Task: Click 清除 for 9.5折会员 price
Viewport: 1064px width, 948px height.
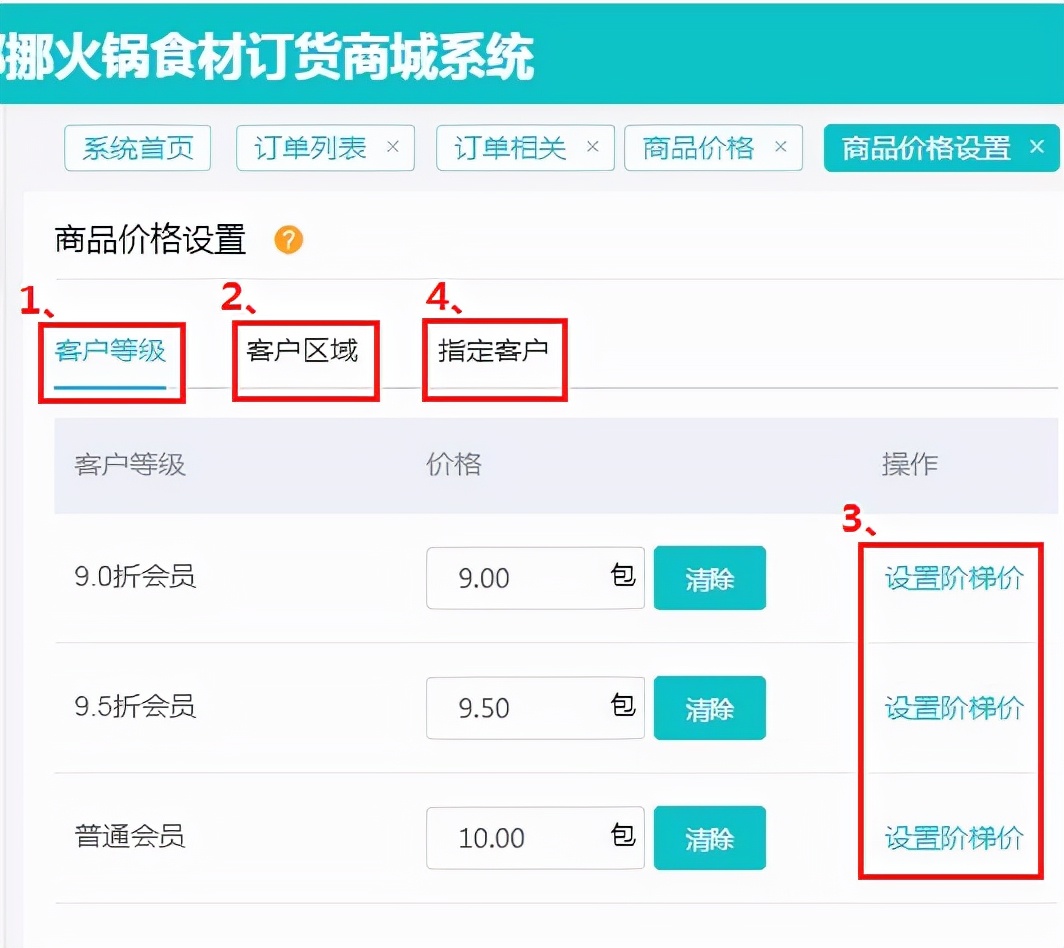Action: tap(709, 708)
